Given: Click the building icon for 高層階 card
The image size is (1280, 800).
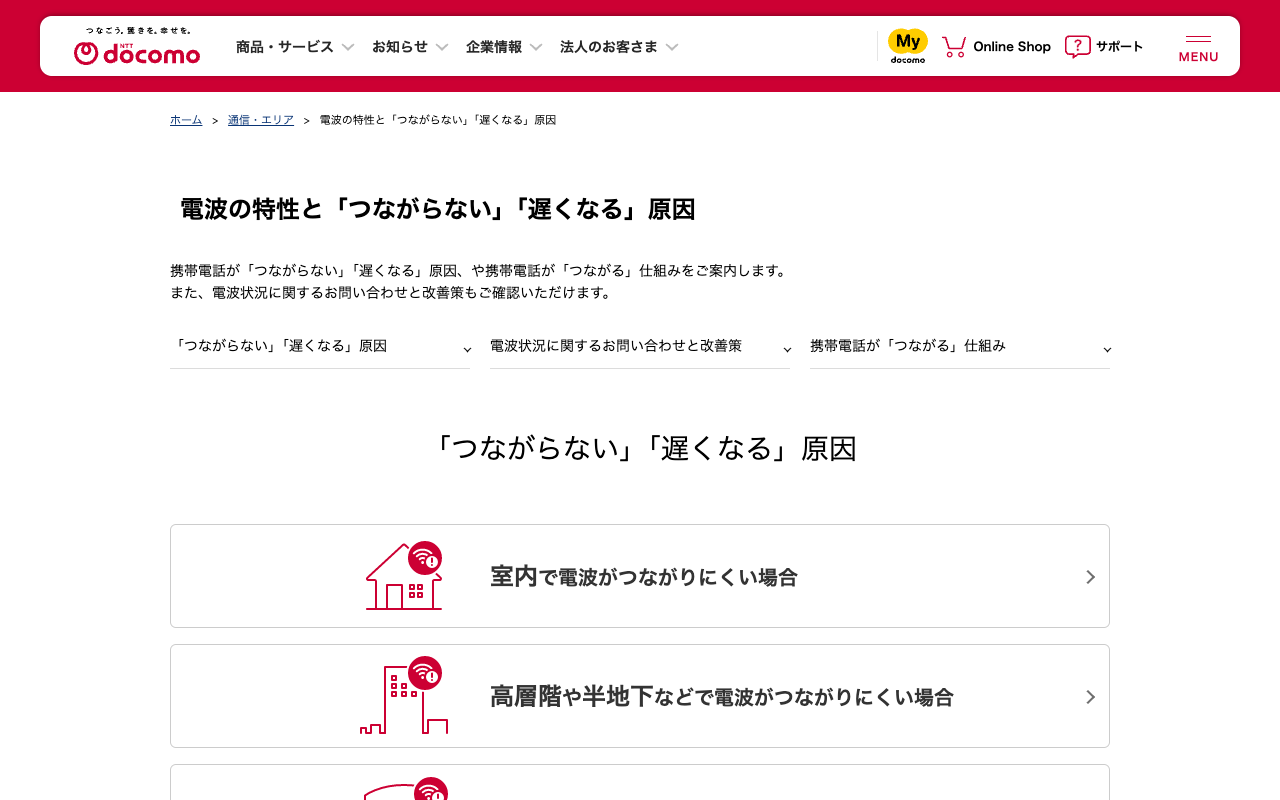Looking at the screenshot, I should pos(404,696).
